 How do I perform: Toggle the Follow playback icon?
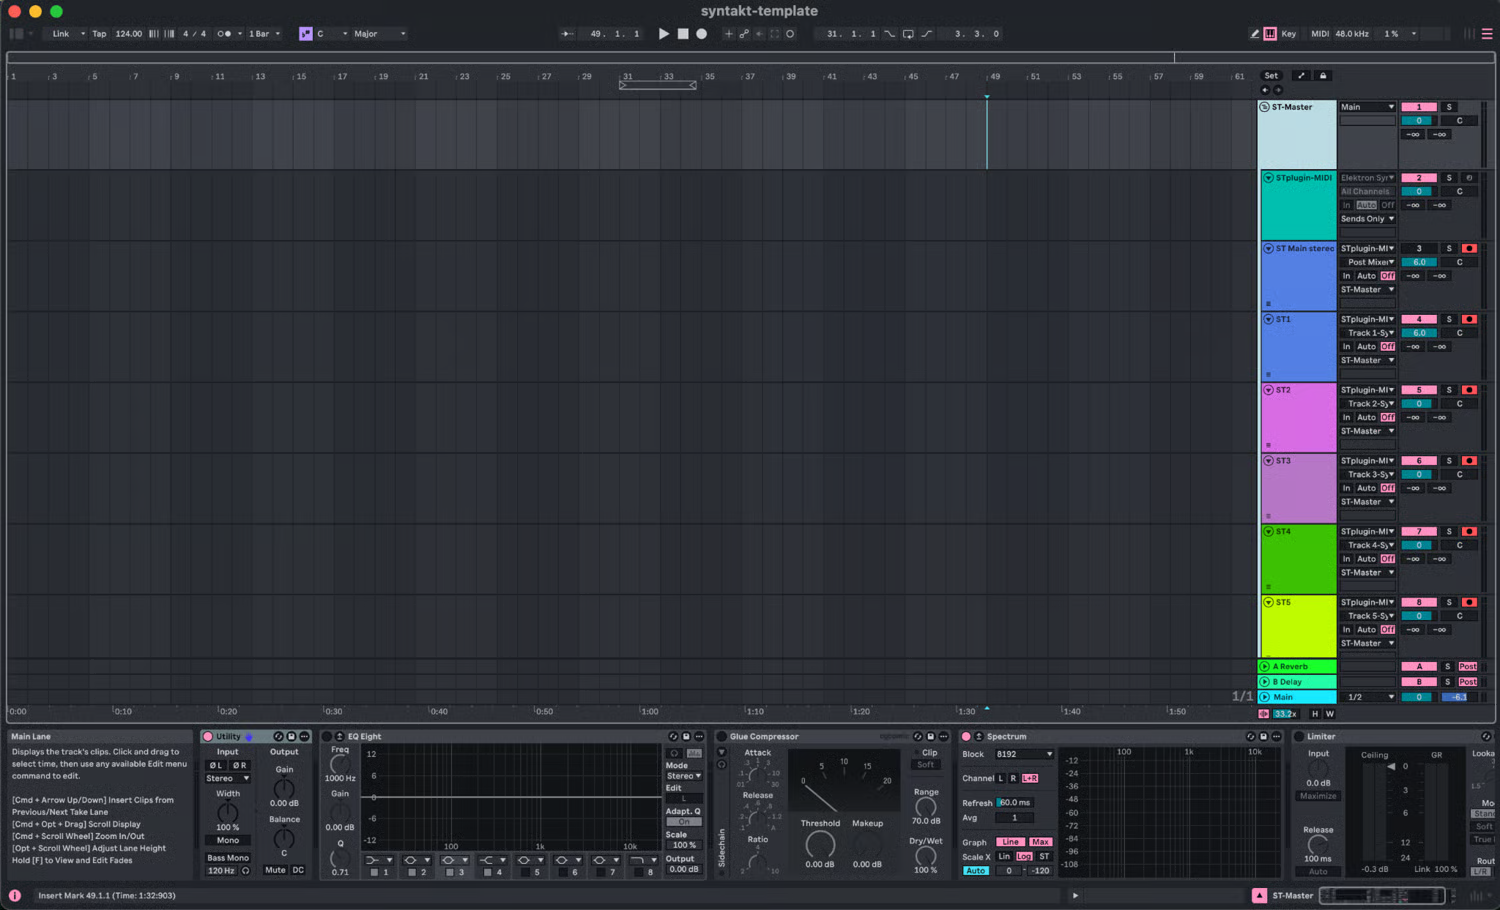click(x=567, y=34)
